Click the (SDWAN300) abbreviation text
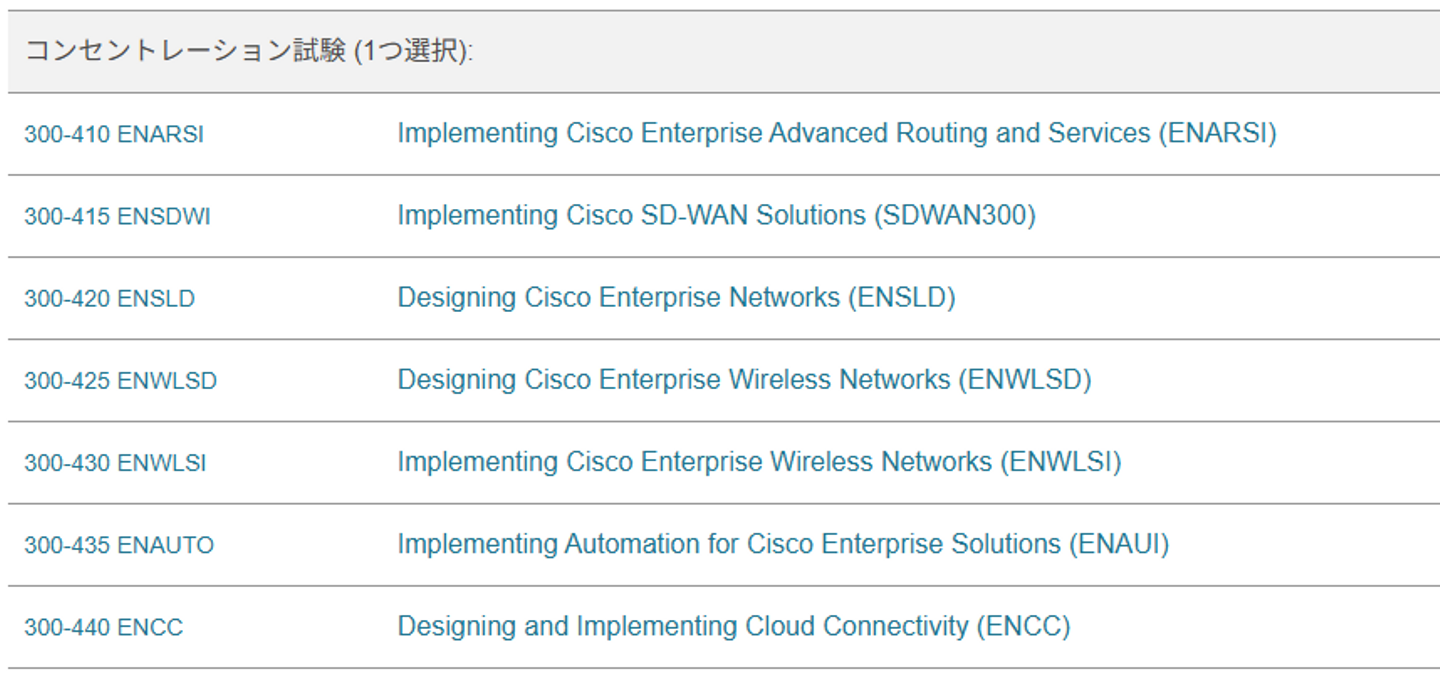The width and height of the screenshot is (1440, 681). coord(954,215)
